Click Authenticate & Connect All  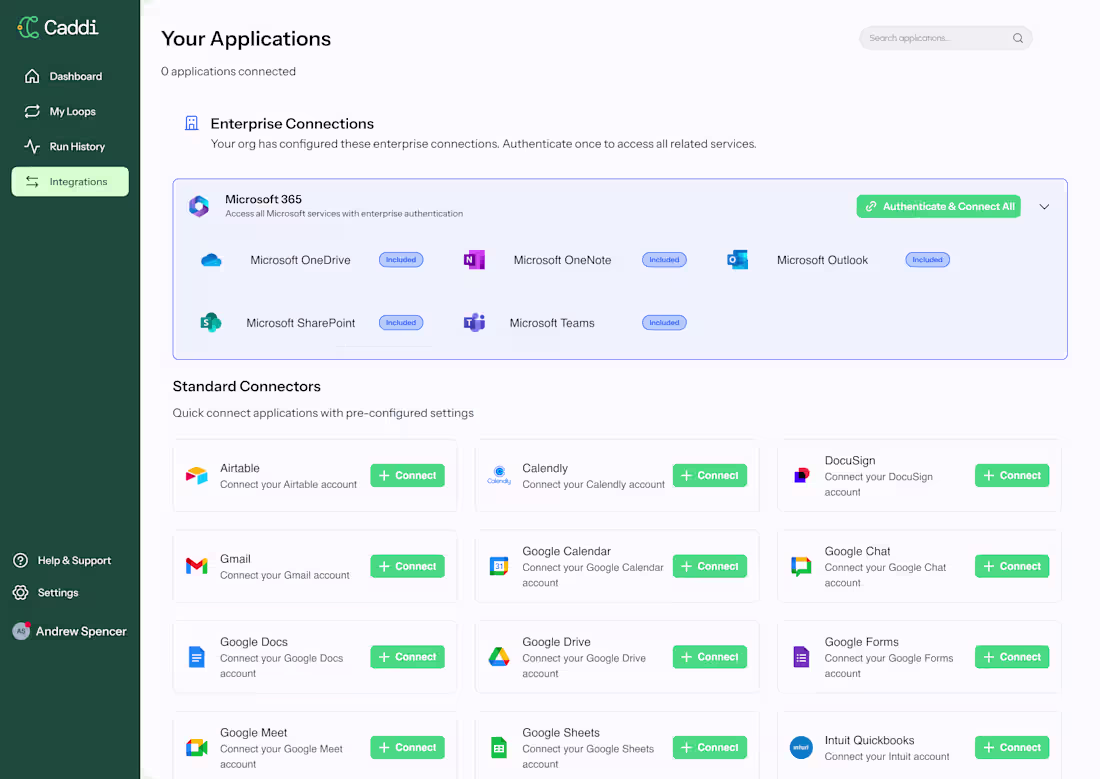[938, 206]
